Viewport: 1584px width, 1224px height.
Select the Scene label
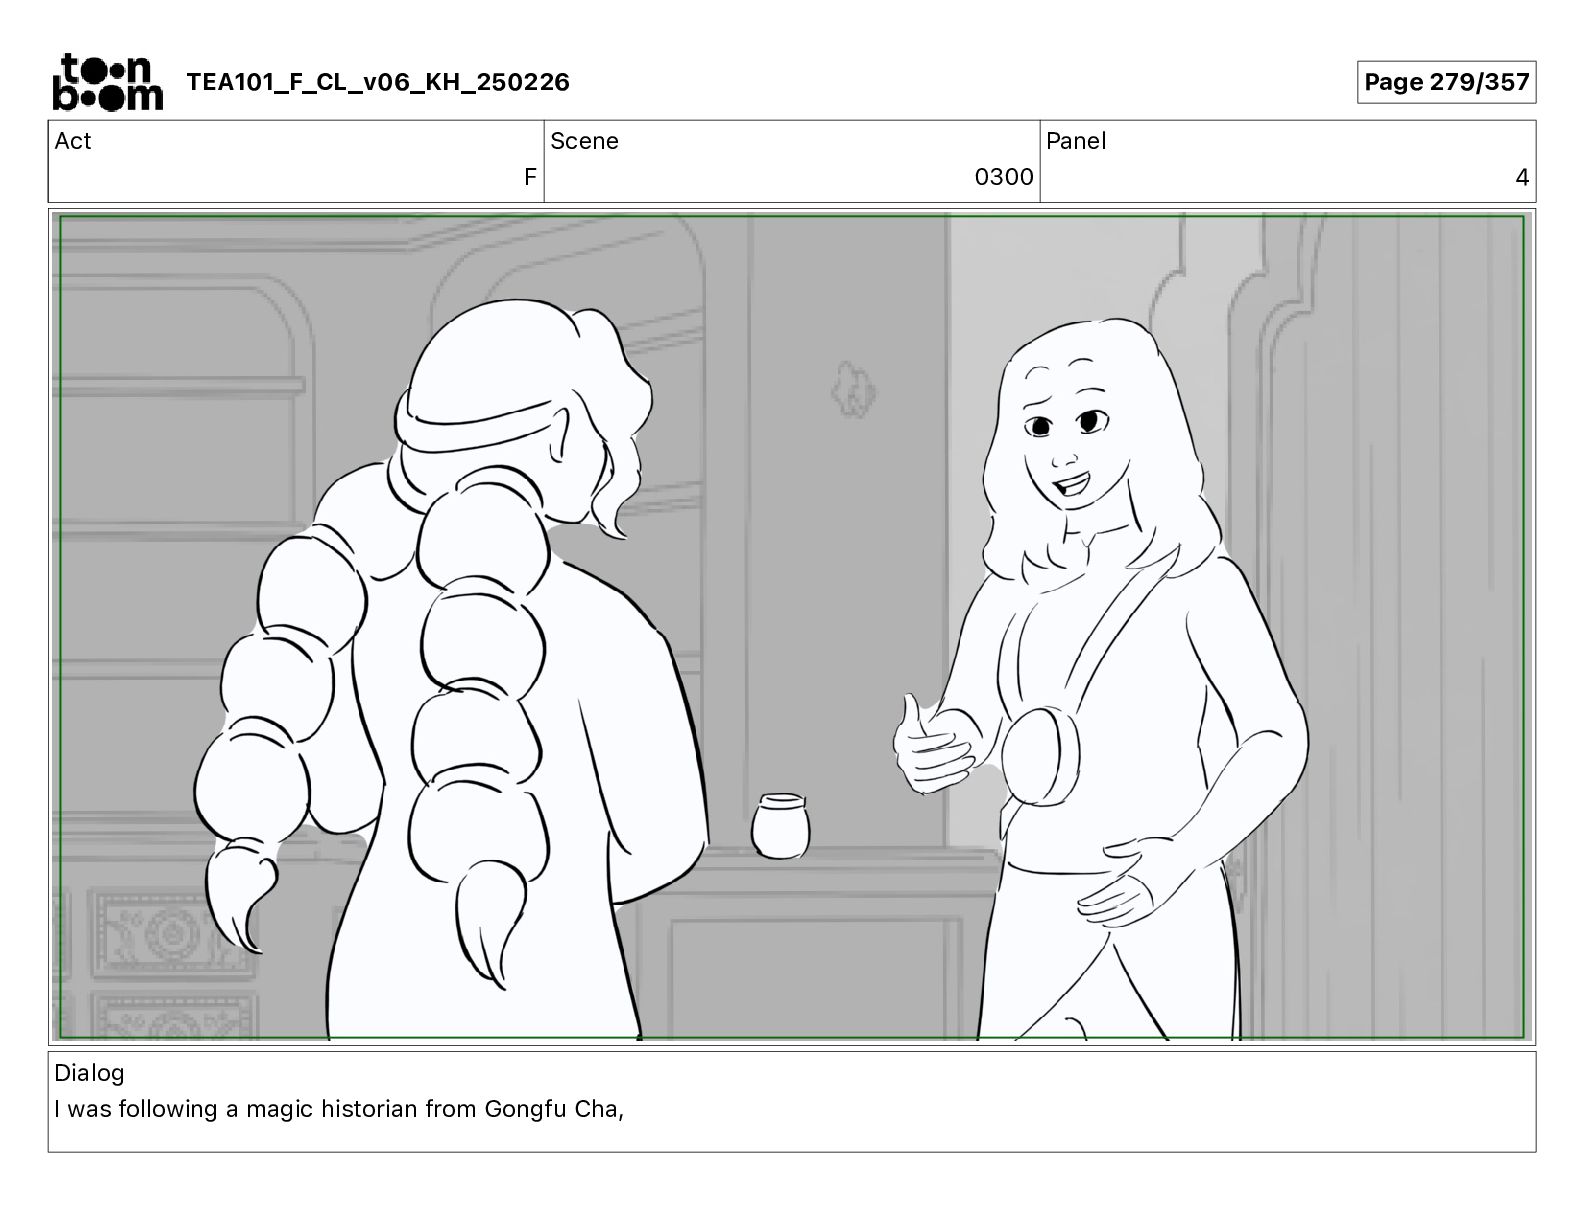pyautogui.click(x=584, y=141)
